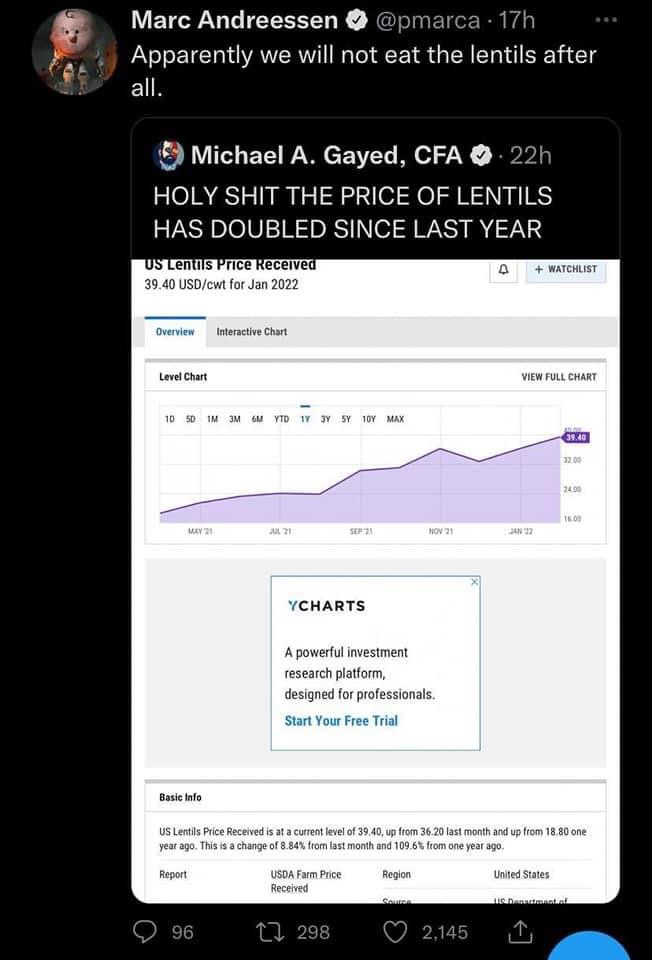
Task: Click the alert bell icon beside Watchlist
Action: (504, 269)
